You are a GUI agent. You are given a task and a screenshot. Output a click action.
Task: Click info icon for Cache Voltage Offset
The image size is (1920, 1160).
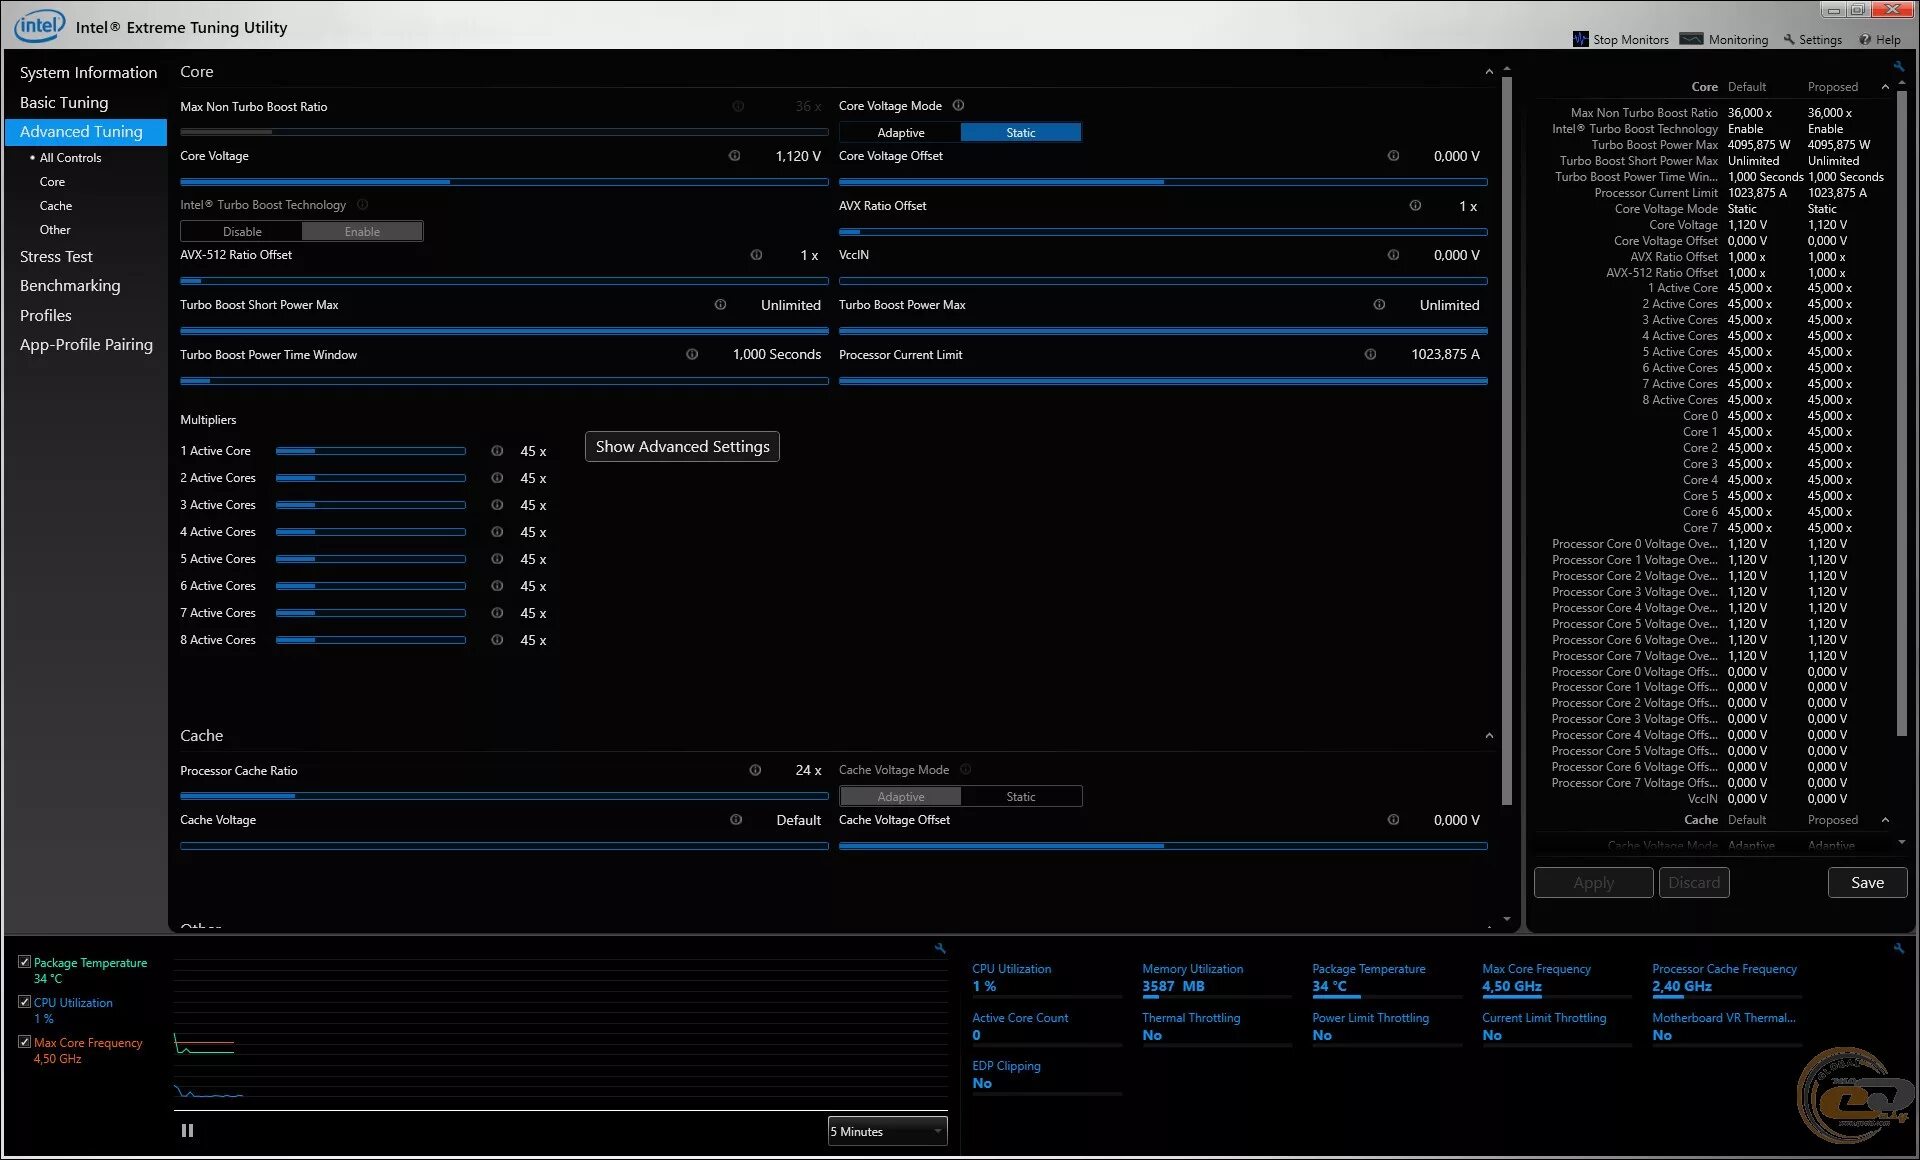1393,820
